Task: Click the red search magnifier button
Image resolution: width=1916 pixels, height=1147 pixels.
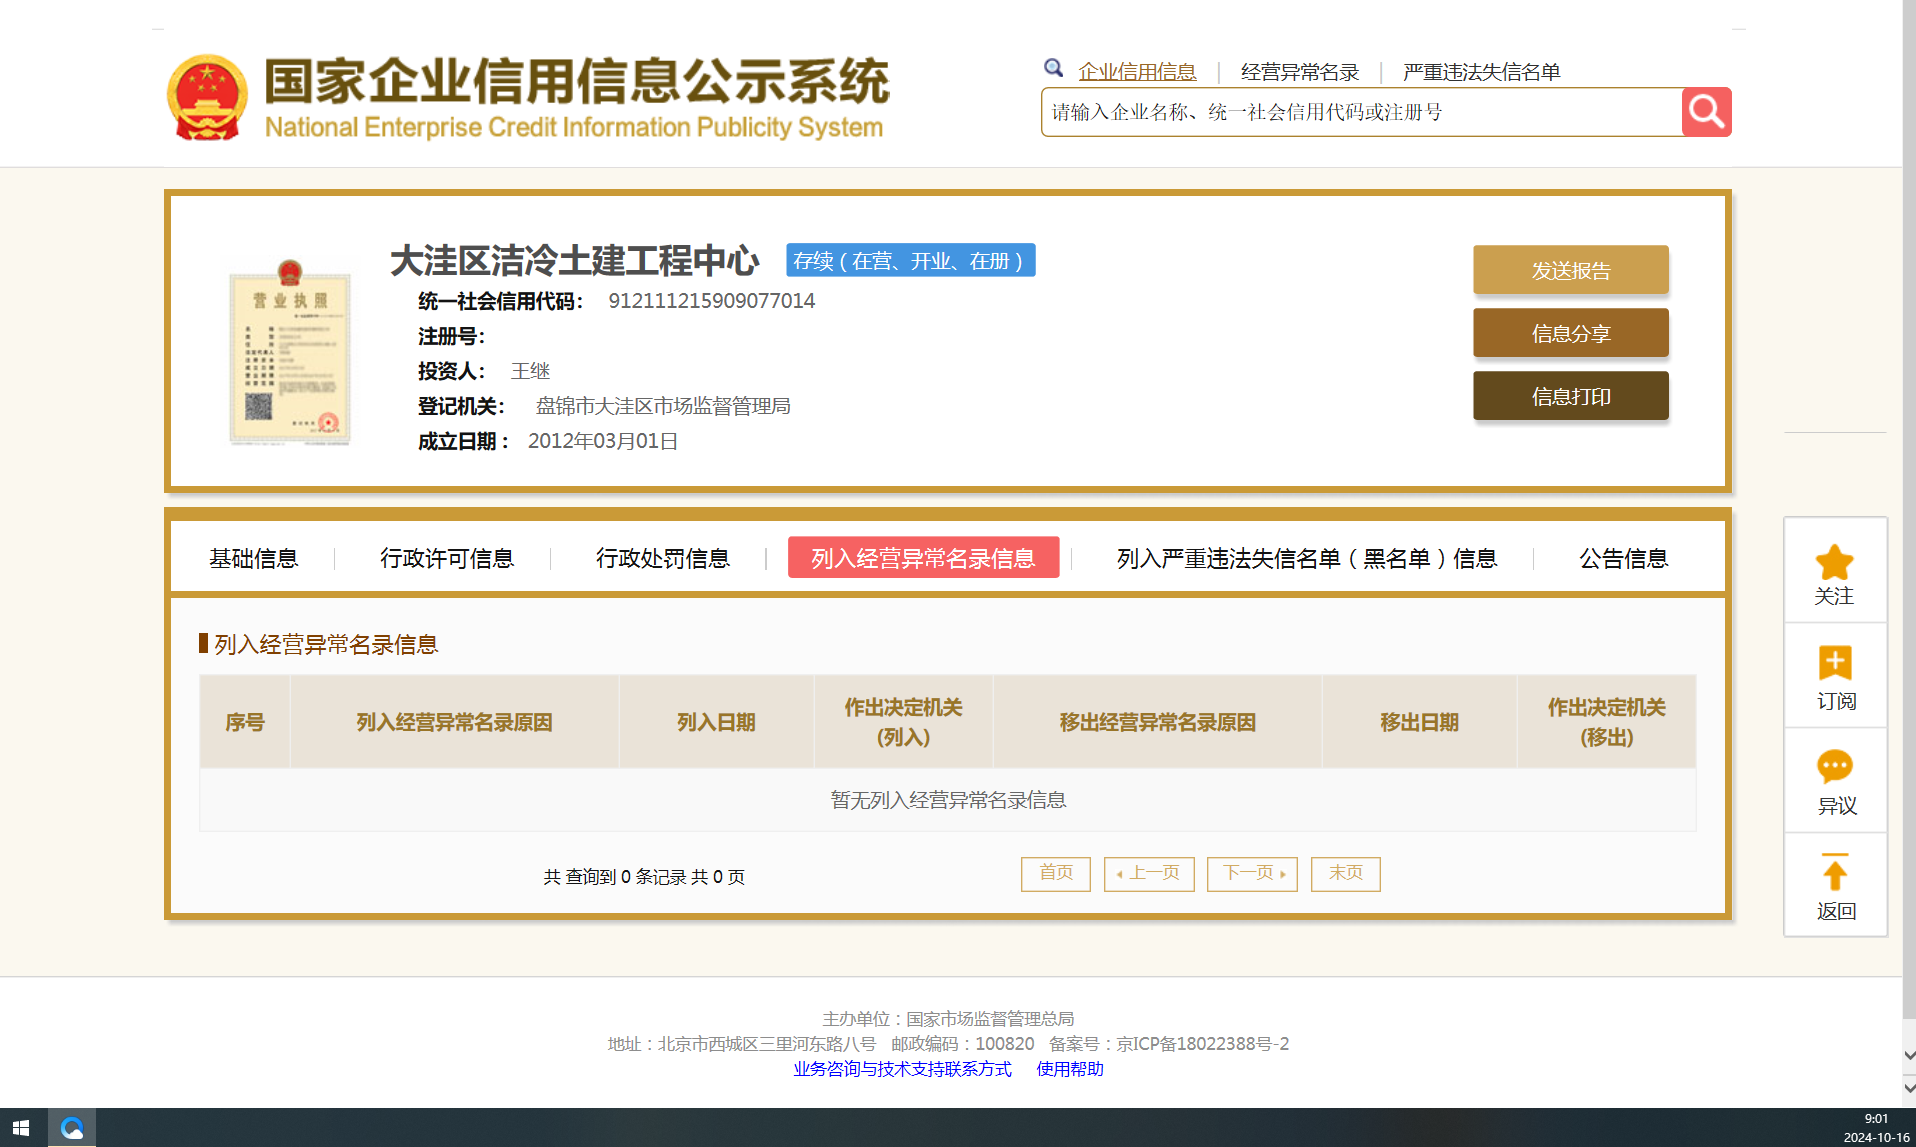Action: pos(1706,112)
